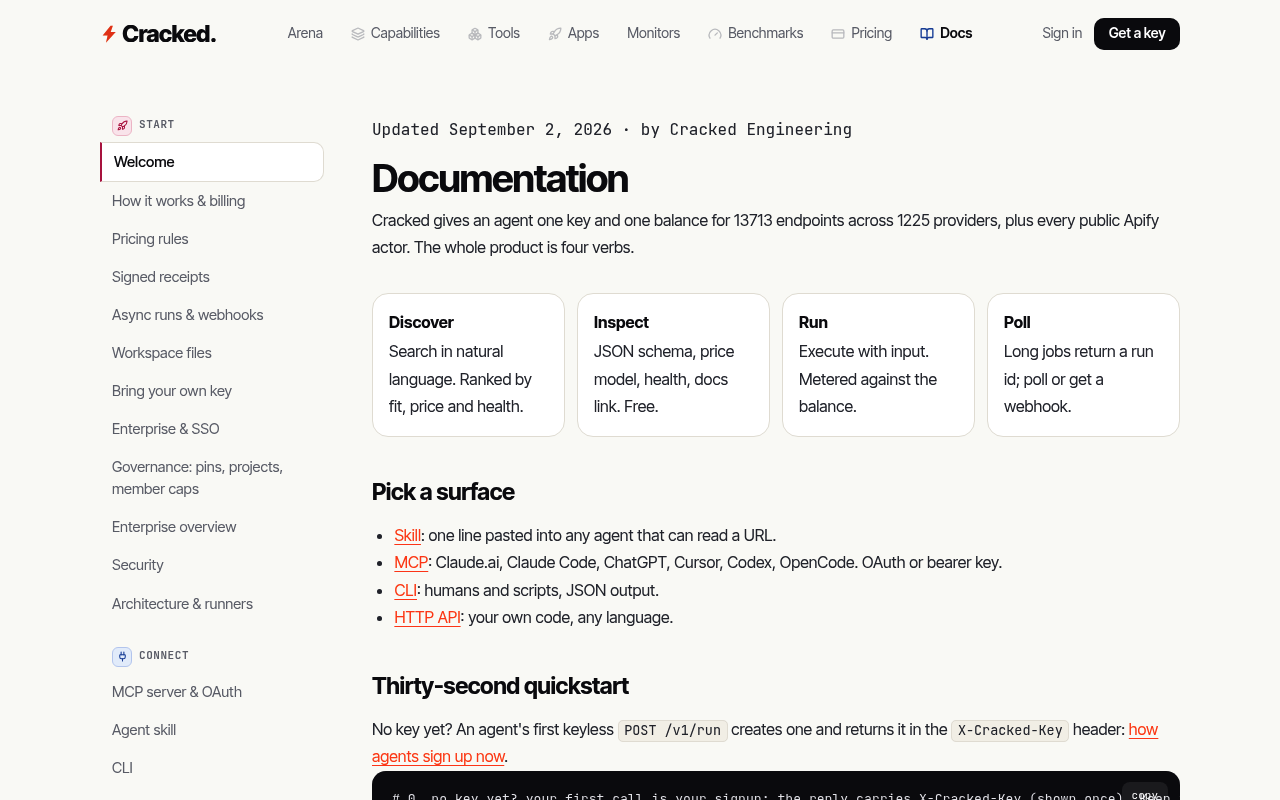The image size is (1280, 800).
Task: Open the Monitors nav item
Action: [653, 33]
